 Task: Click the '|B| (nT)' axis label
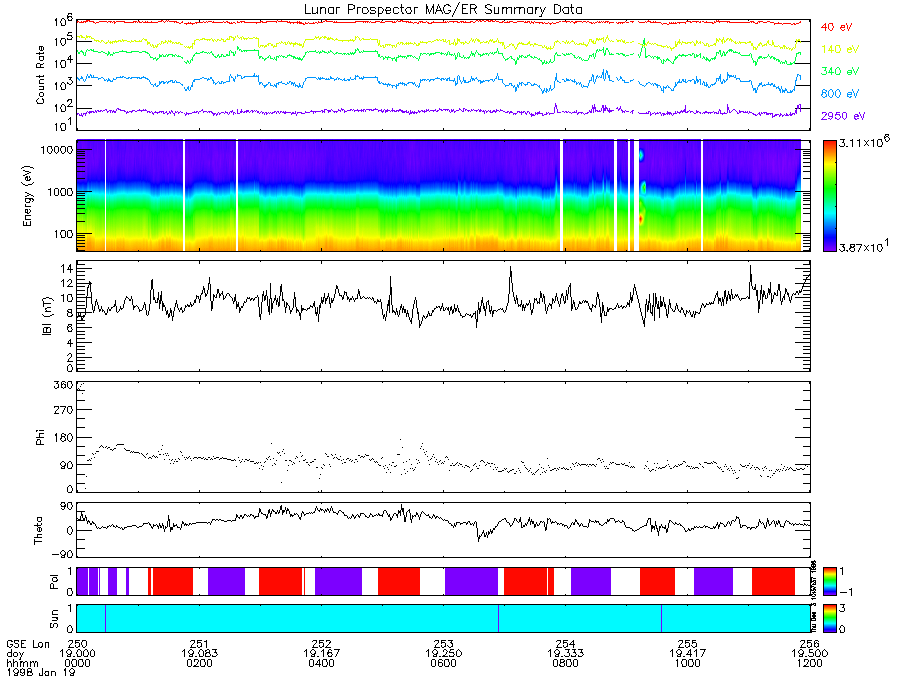click(x=47, y=316)
